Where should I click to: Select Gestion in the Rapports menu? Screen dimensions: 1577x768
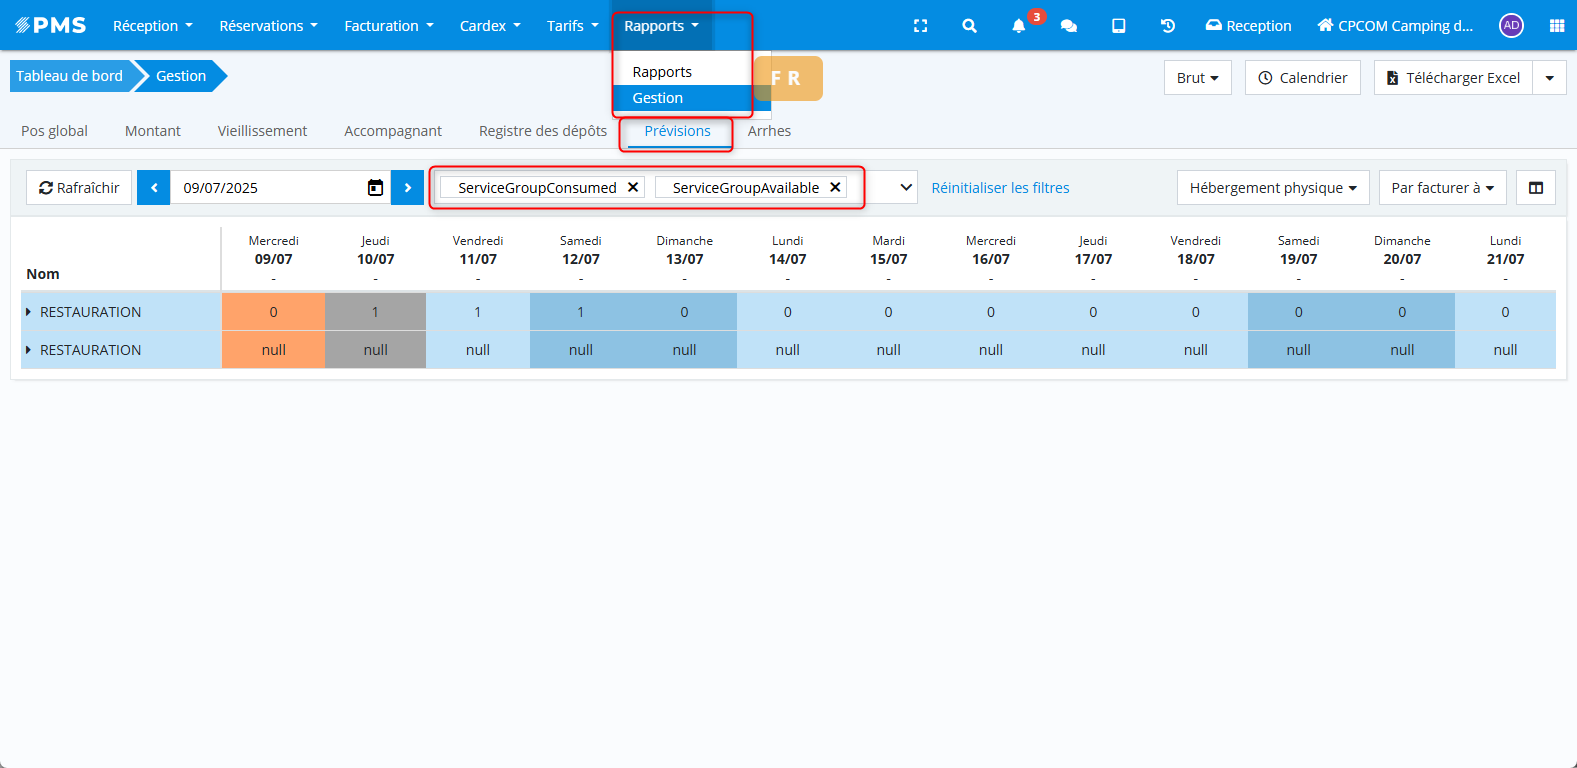(658, 98)
